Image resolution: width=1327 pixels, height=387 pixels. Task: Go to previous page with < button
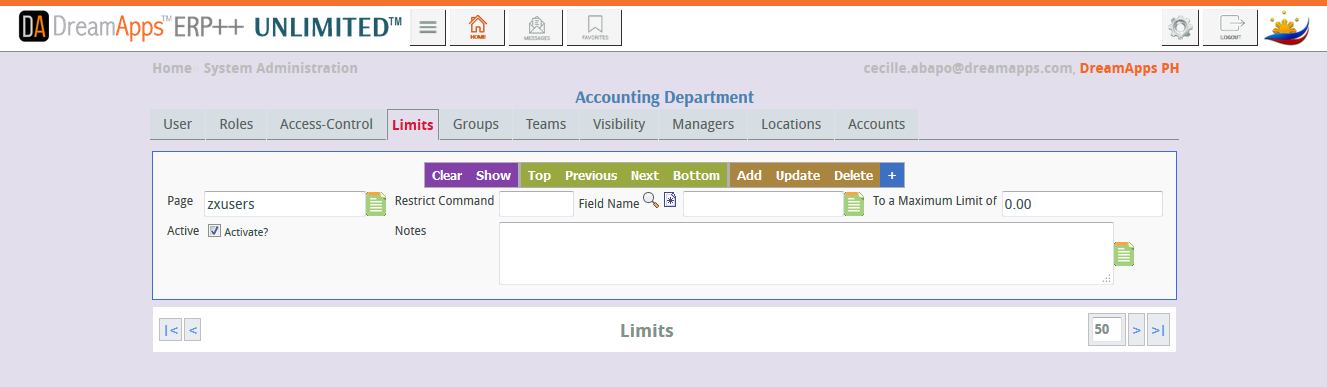tap(193, 329)
